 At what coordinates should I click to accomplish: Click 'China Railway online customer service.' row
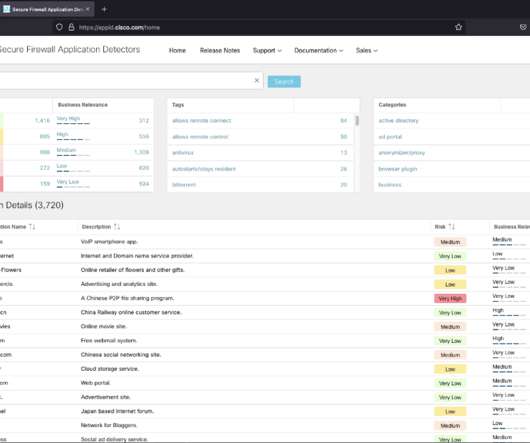pos(131,313)
